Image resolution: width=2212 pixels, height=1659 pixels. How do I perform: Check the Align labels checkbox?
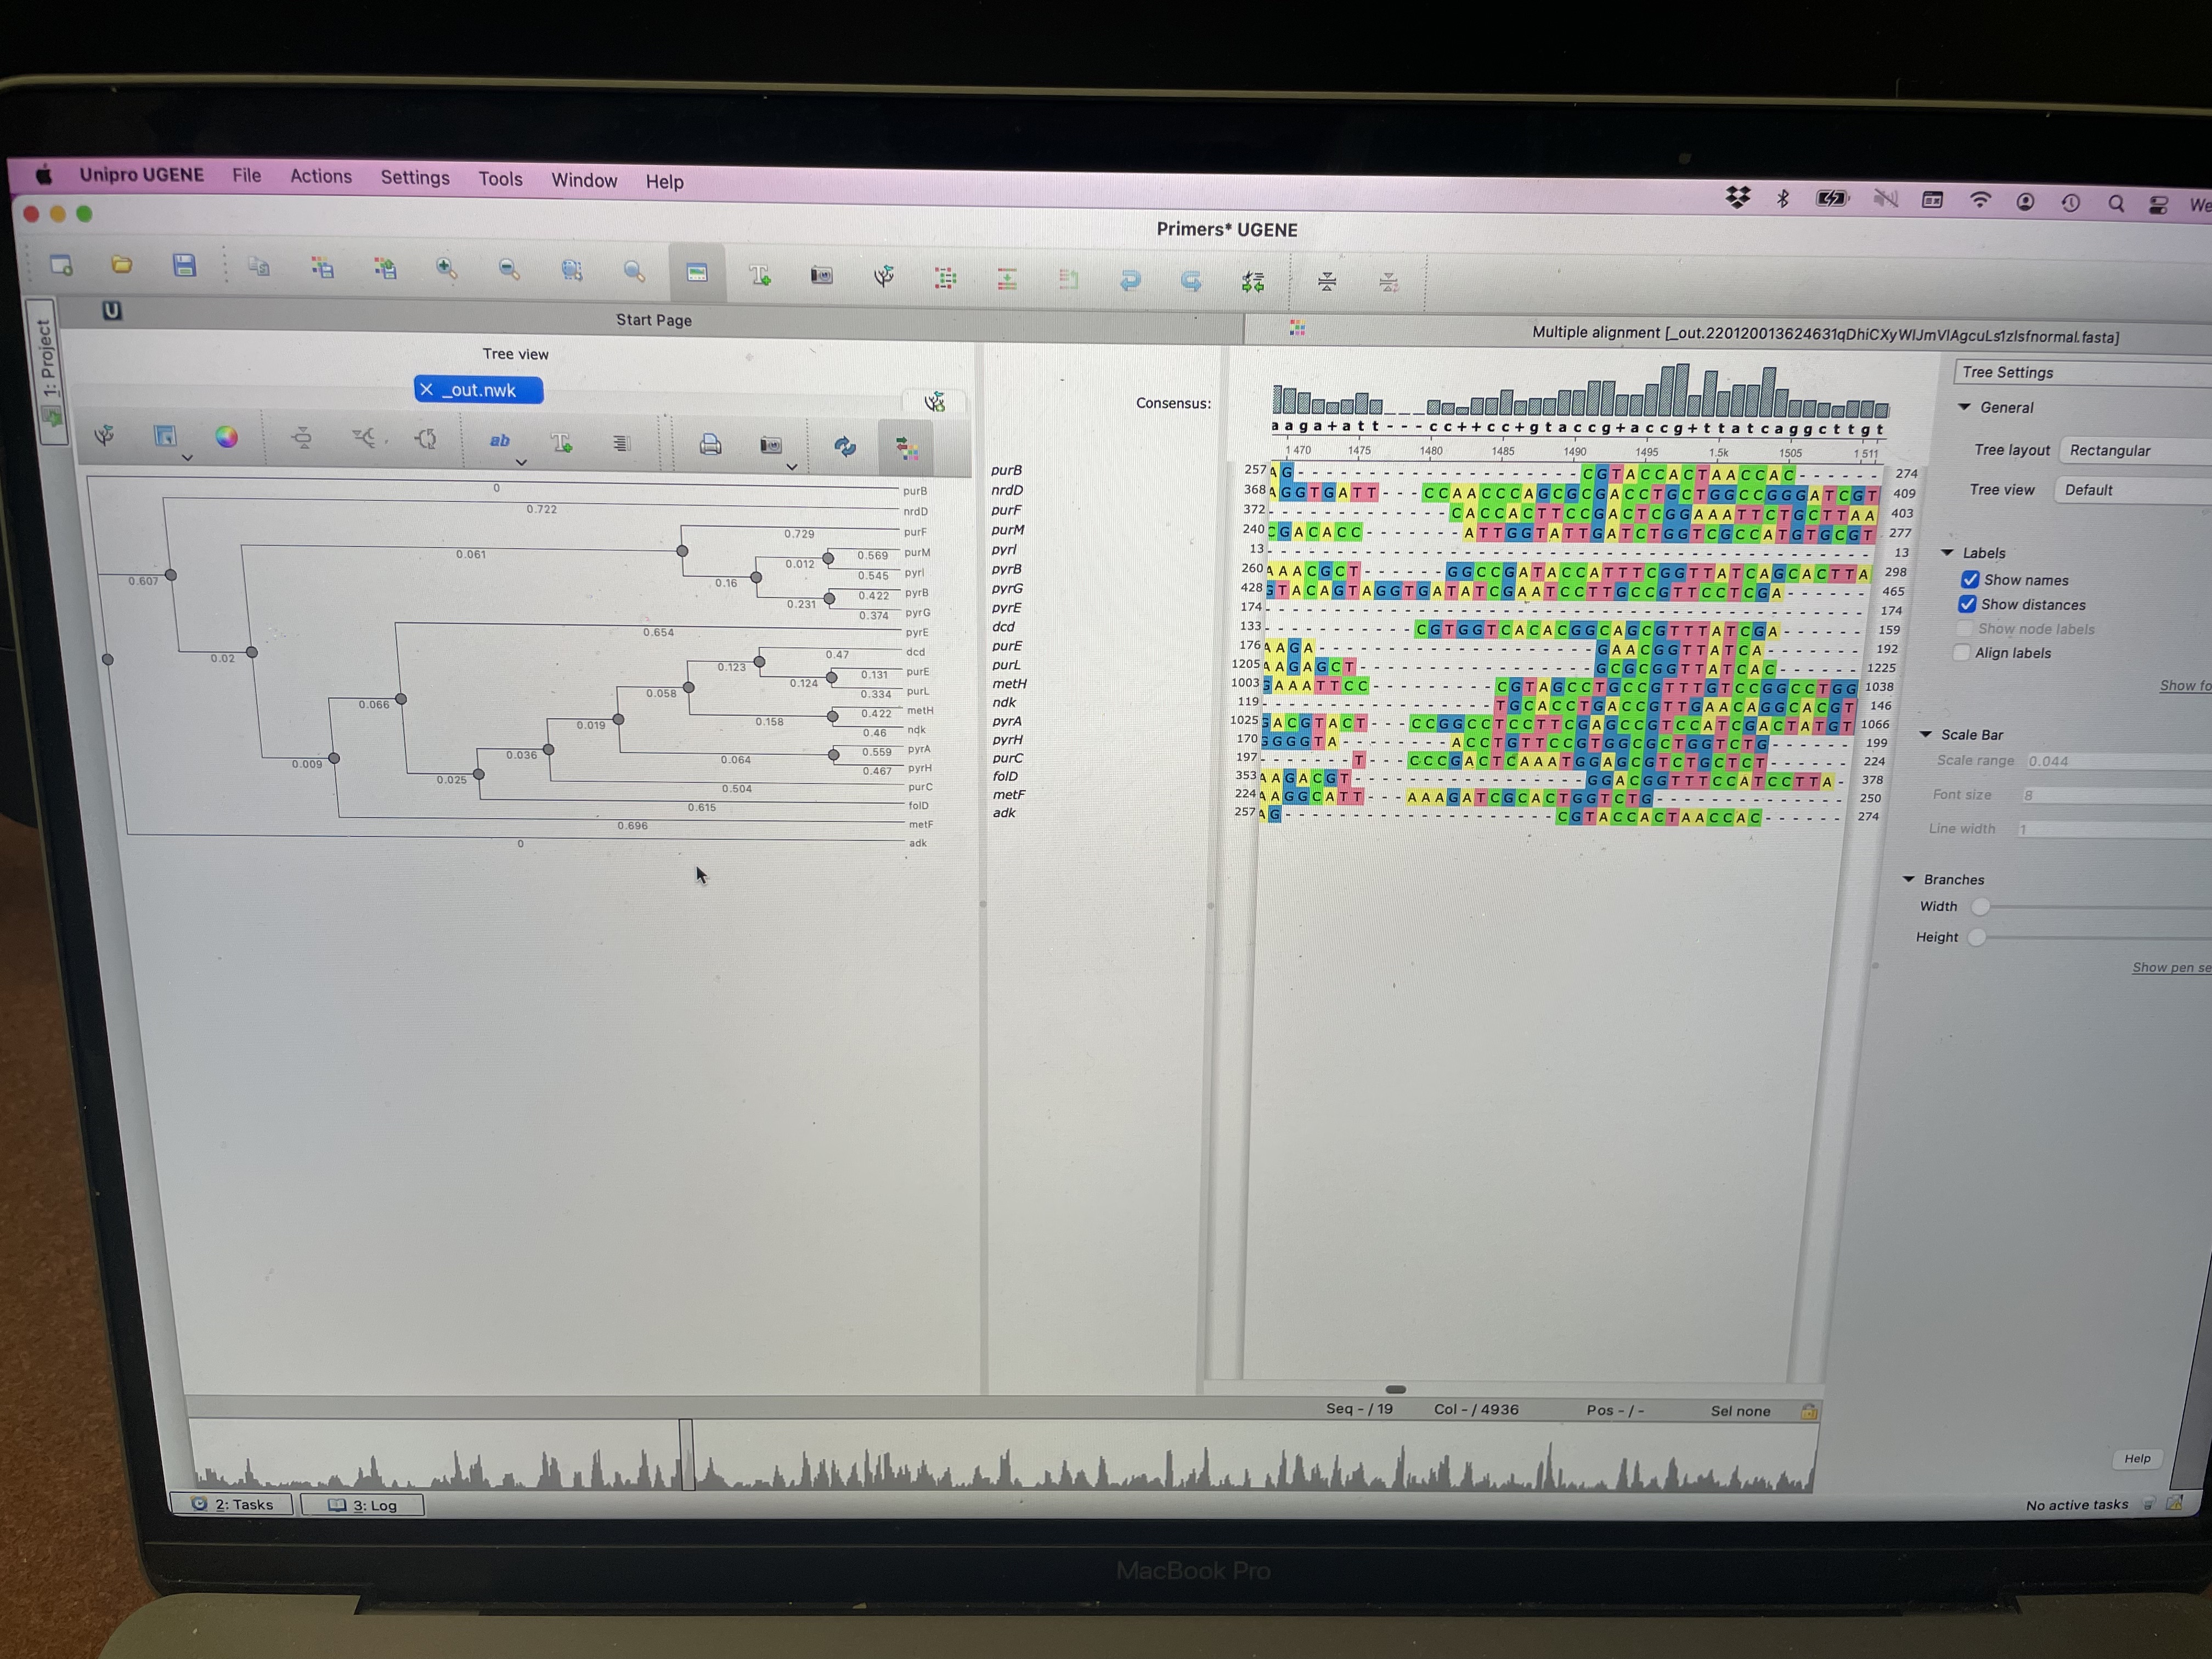coord(1961,653)
